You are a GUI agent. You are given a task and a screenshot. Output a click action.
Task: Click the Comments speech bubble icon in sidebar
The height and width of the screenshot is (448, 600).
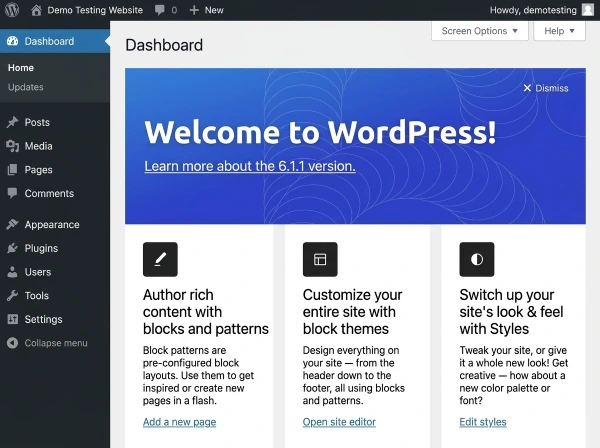(x=13, y=193)
